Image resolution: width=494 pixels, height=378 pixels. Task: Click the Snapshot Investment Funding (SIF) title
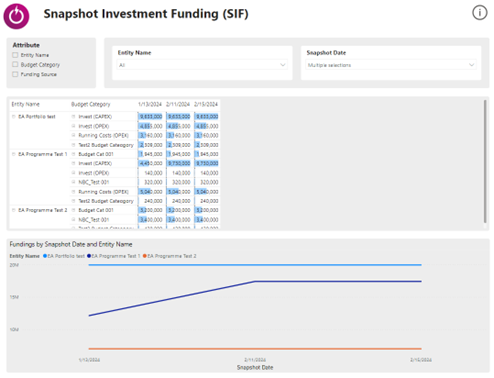coord(146,14)
